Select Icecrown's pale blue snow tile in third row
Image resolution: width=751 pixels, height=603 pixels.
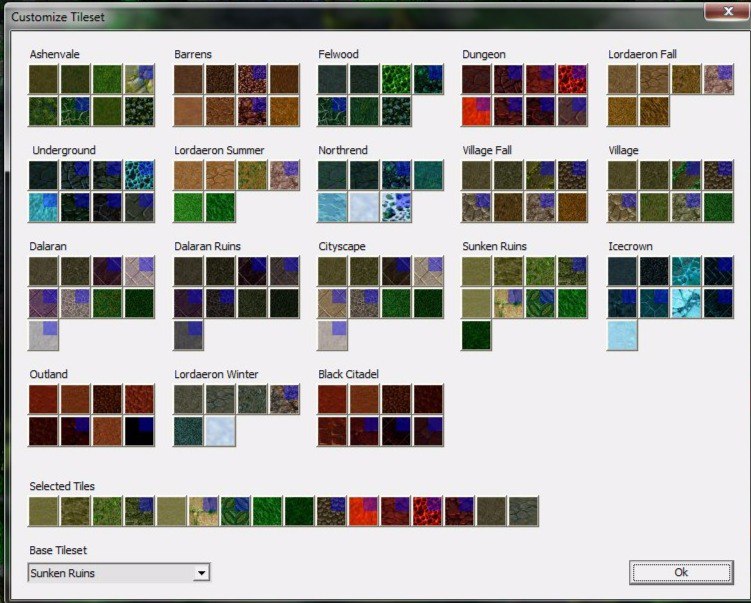(x=622, y=335)
